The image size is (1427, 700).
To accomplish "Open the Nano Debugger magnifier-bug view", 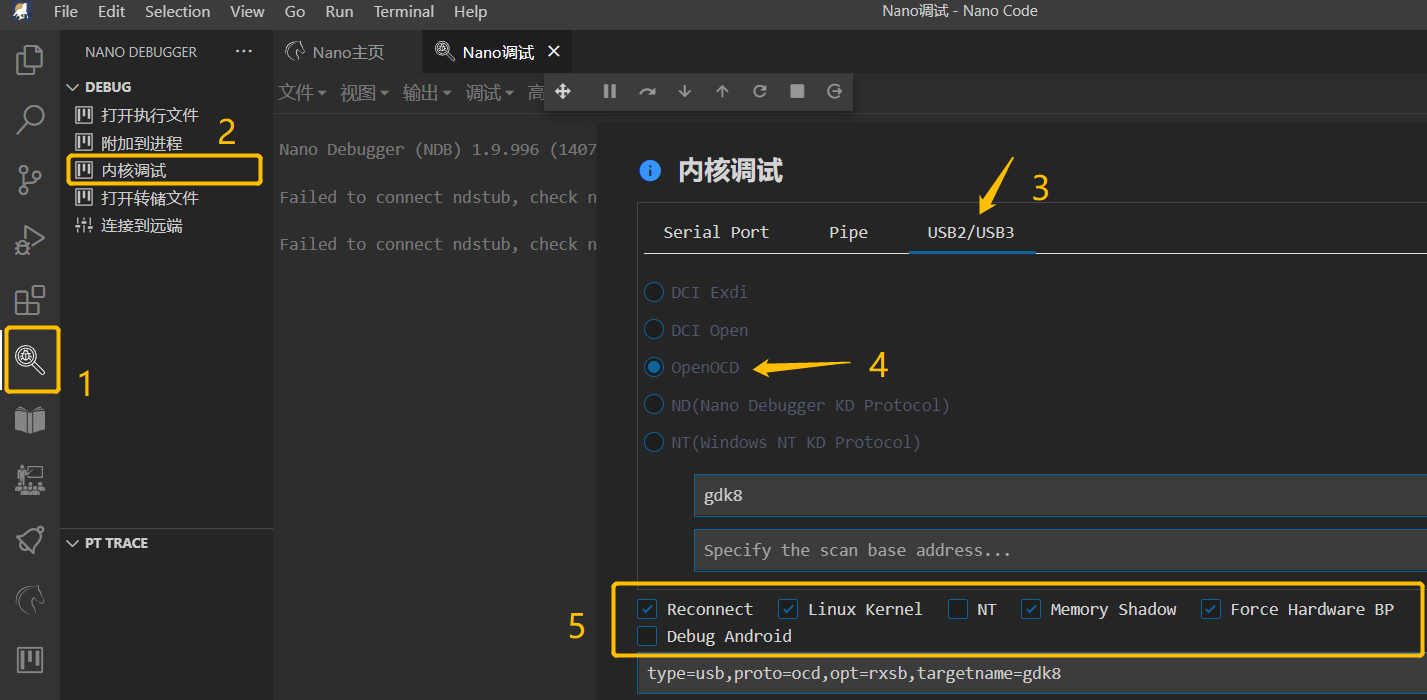I will [x=30, y=360].
